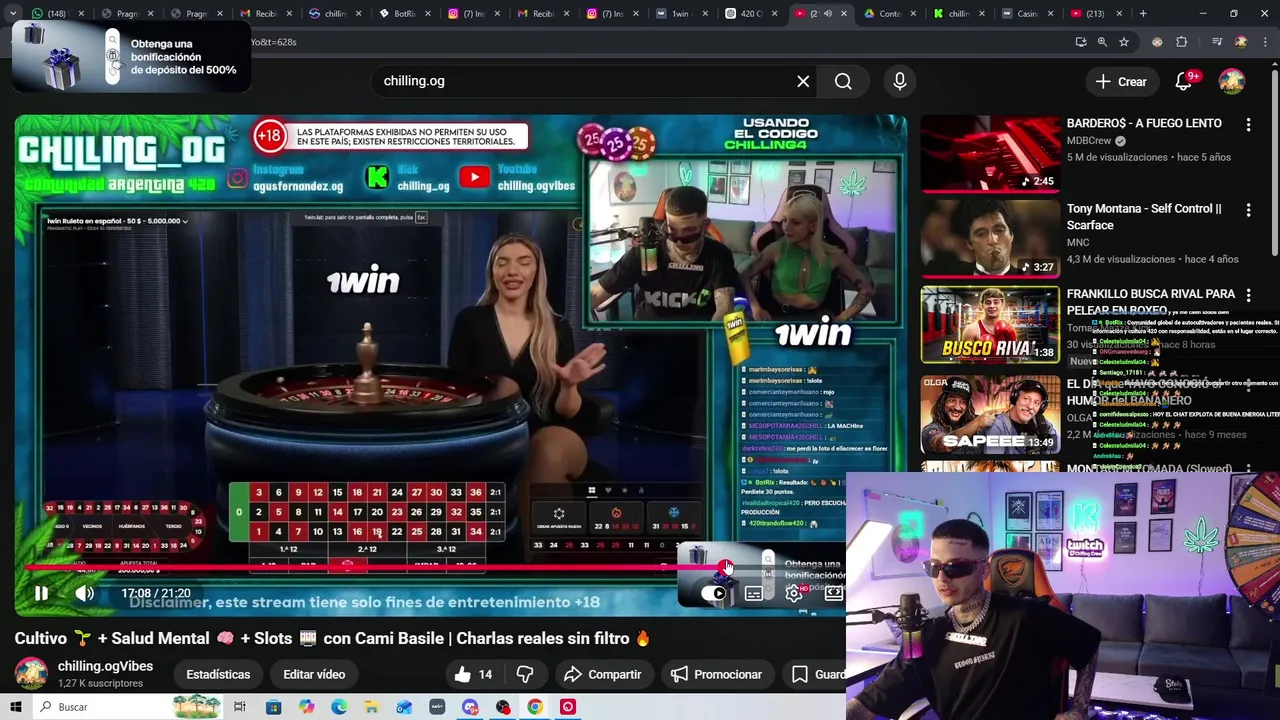Image resolution: width=1280 pixels, height=720 pixels.
Task: Share the video with the Compartir button
Action: pos(602,674)
